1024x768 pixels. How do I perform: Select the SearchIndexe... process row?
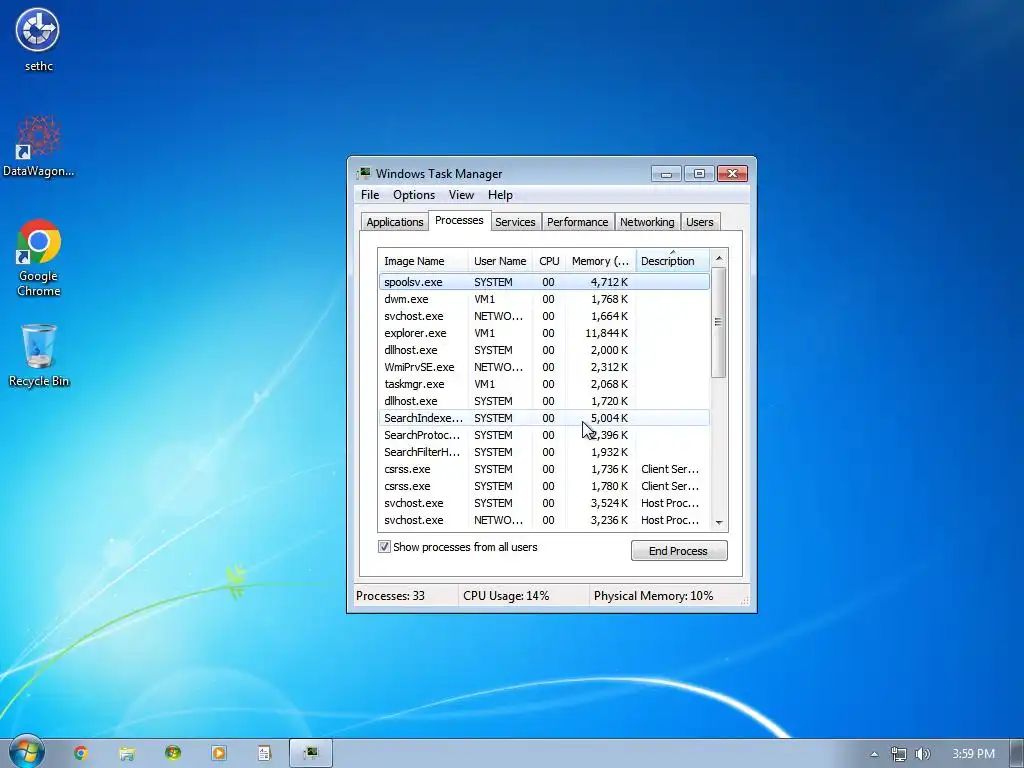click(544, 418)
